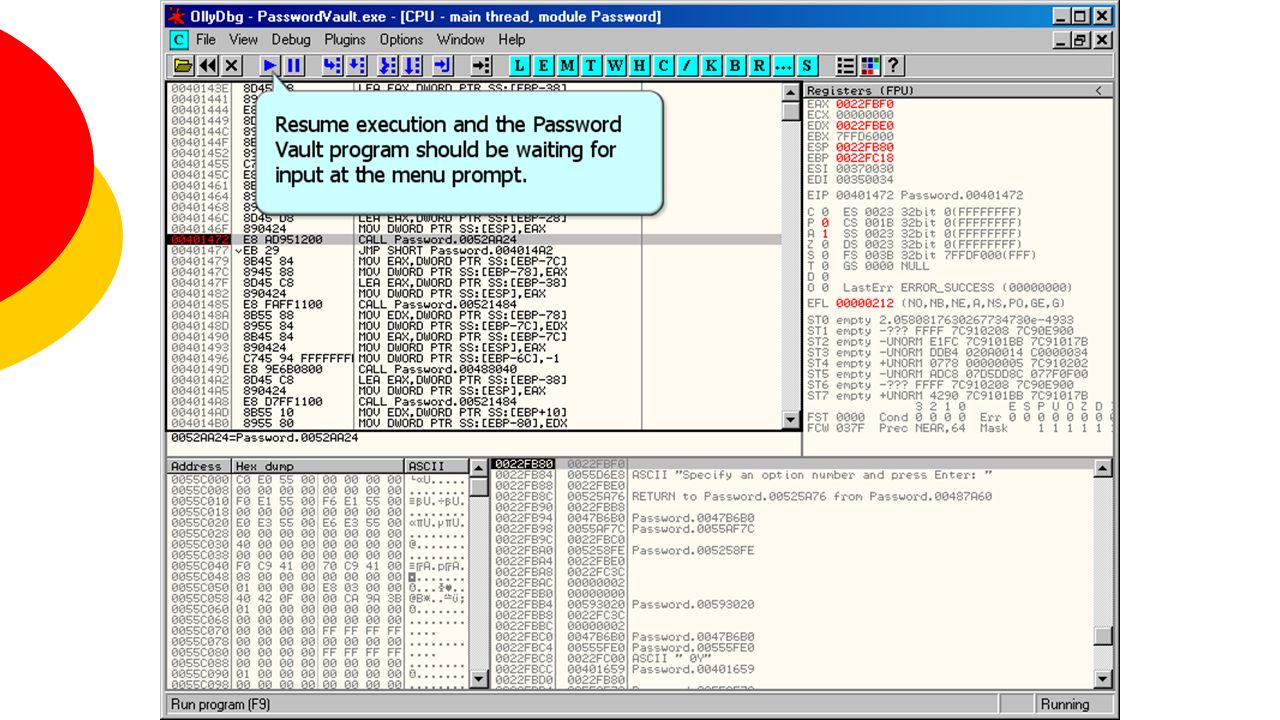Run the program with the play button
1280x720 pixels.
[x=269, y=66]
